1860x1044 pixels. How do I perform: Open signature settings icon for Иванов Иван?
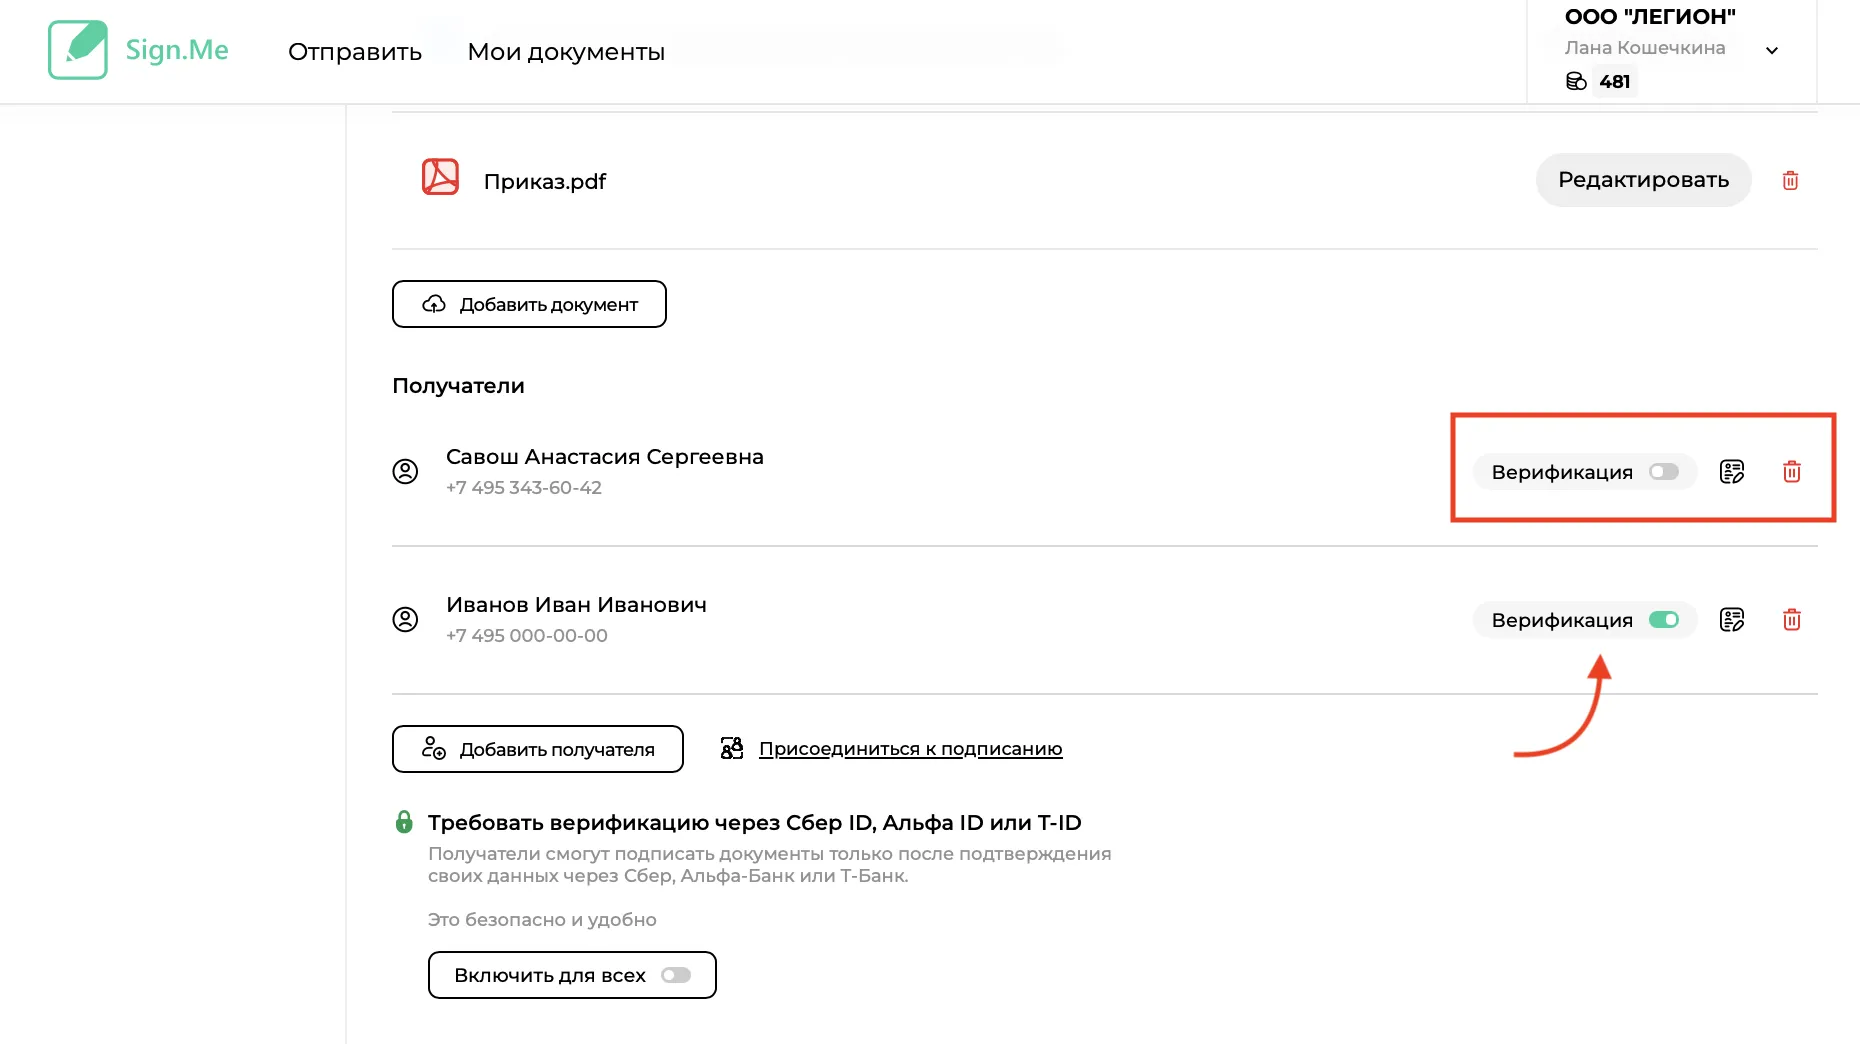coord(1731,620)
